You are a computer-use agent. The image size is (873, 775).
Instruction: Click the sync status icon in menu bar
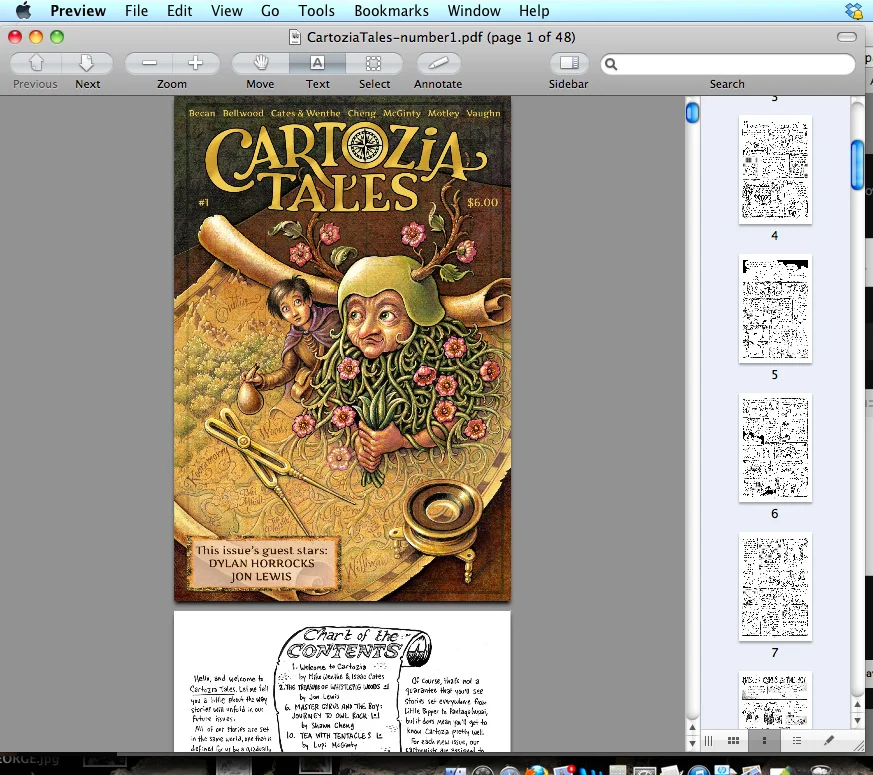(855, 11)
